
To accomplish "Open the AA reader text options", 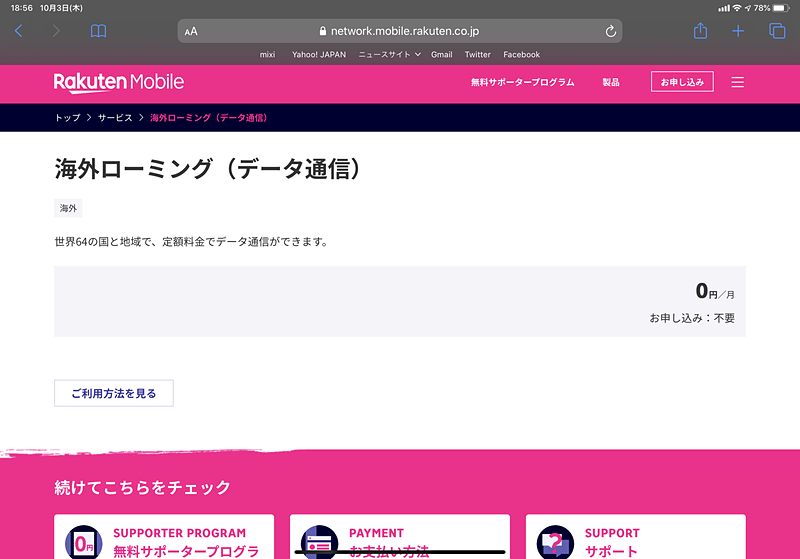I will 191,32.
